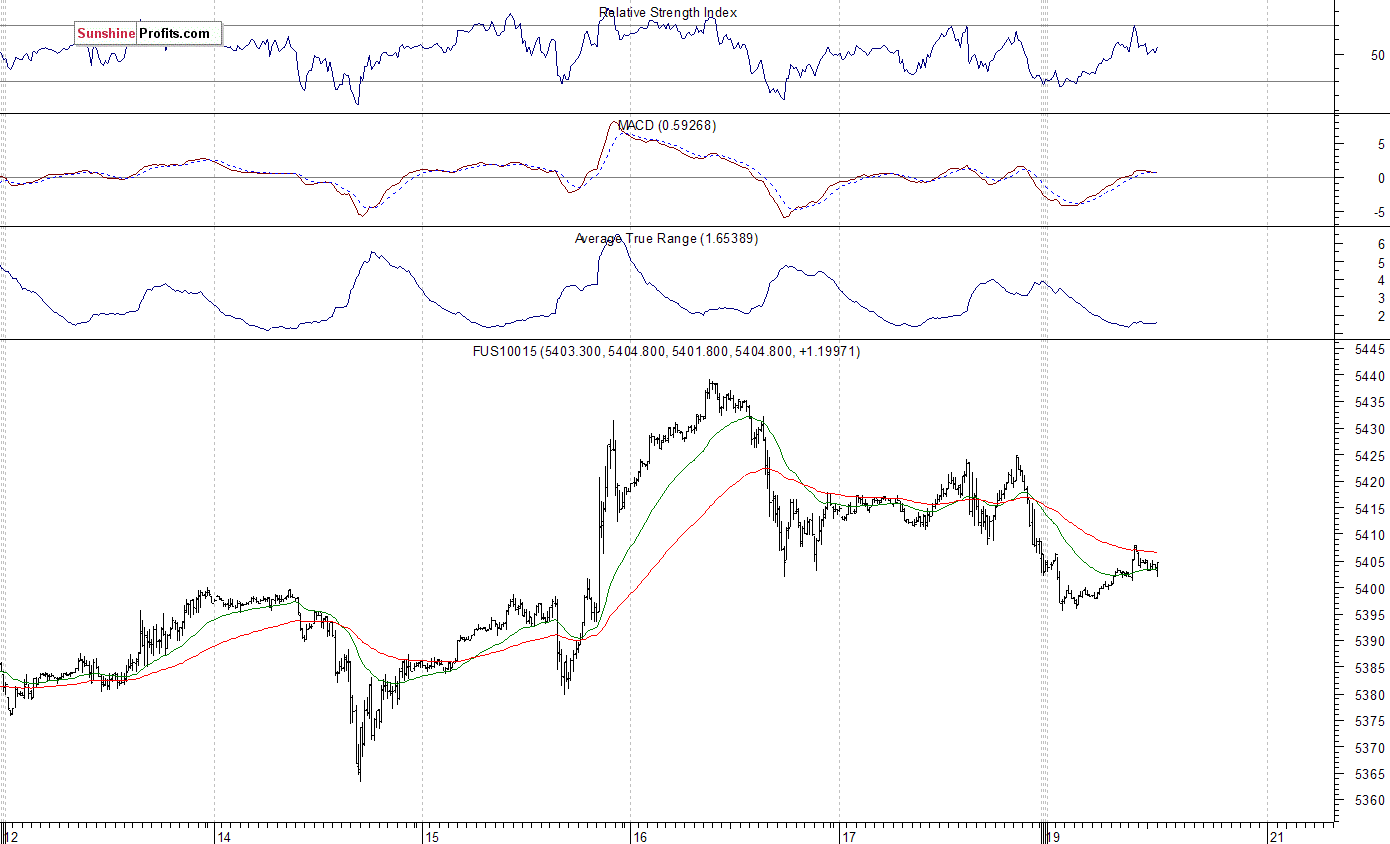Click the 17 date label on time axis

tap(848, 836)
